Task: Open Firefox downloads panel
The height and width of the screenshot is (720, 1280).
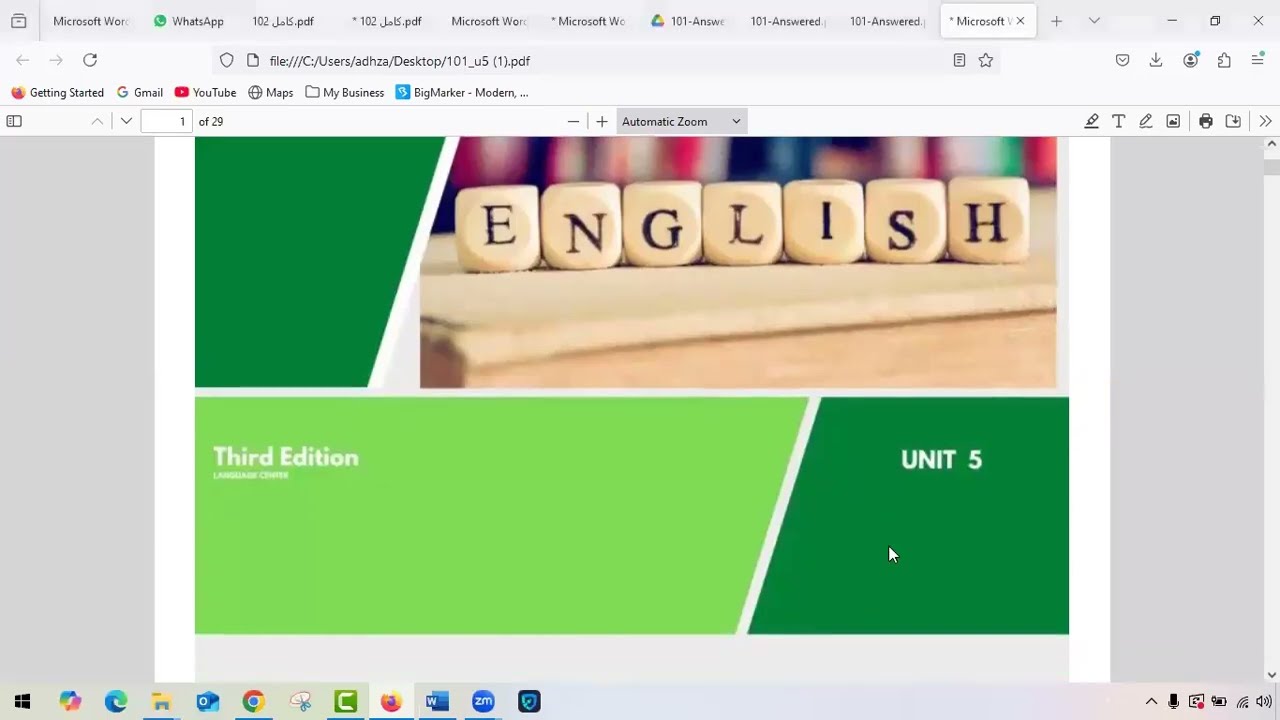Action: (1156, 60)
